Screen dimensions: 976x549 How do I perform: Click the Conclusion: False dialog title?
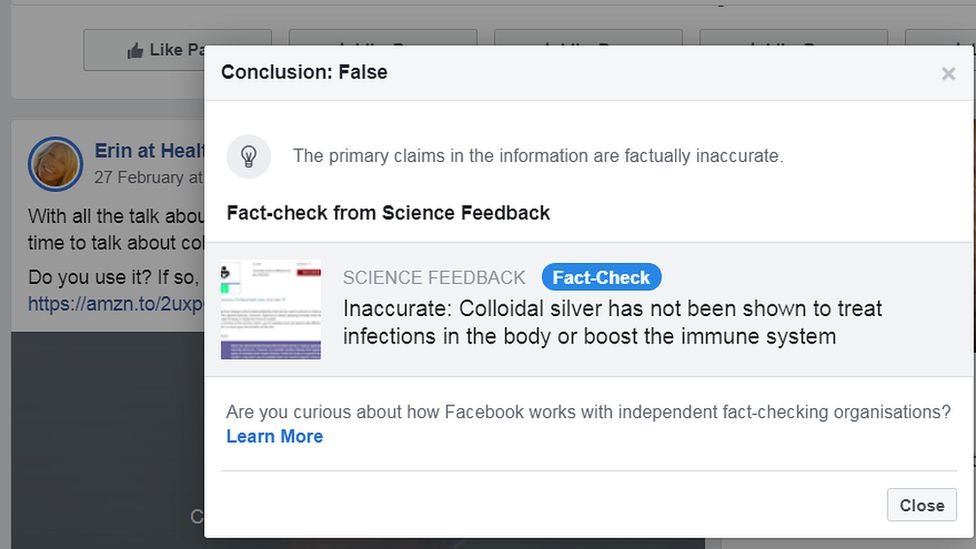point(304,72)
